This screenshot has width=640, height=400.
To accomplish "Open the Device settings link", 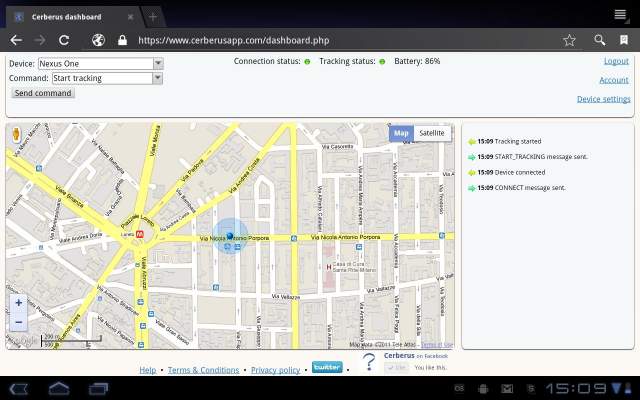I will (x=603, y=99).
